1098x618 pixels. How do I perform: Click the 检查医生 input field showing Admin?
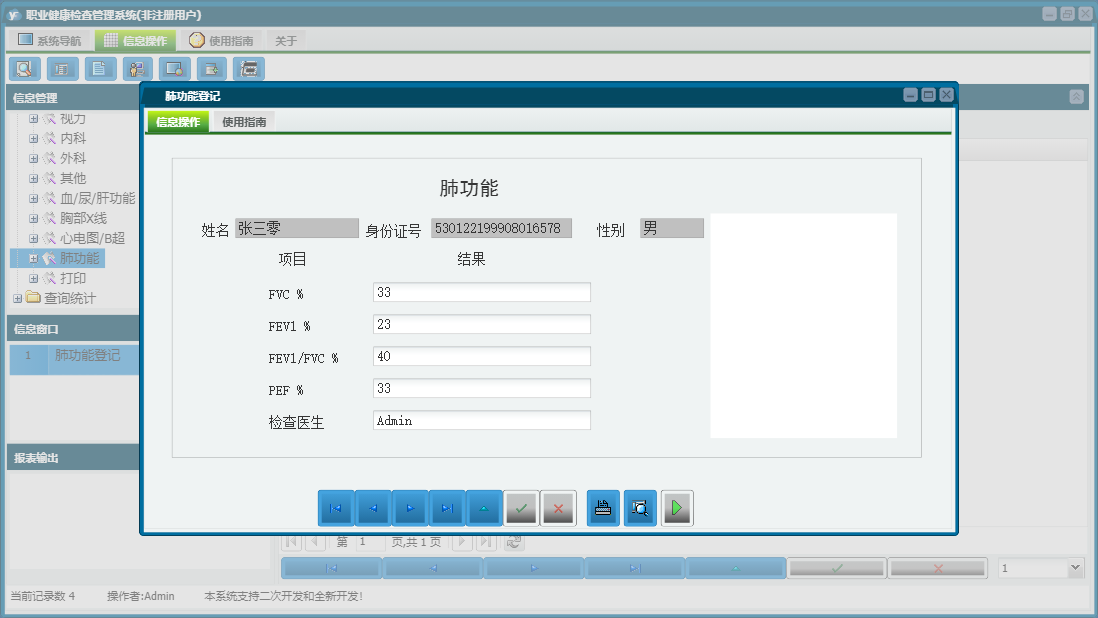pyautogui.click(x=481, y=420)
